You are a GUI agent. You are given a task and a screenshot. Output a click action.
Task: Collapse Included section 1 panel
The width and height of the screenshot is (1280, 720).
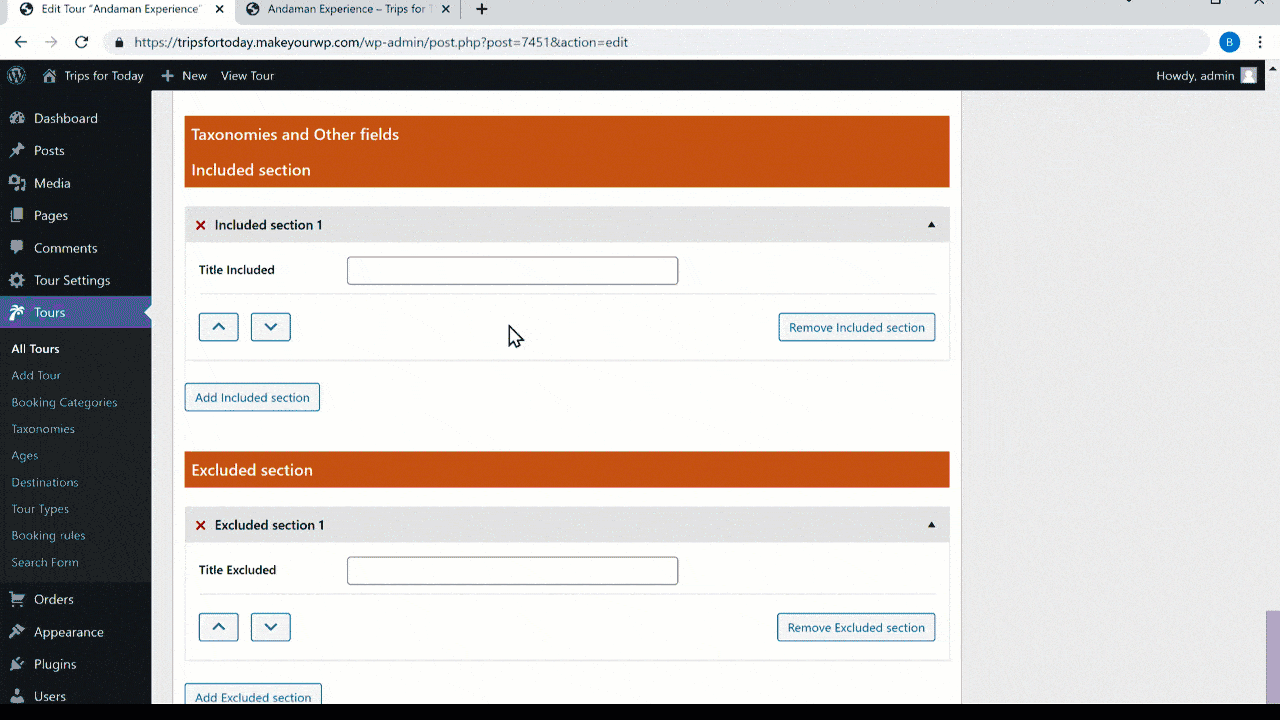[931, 225]
